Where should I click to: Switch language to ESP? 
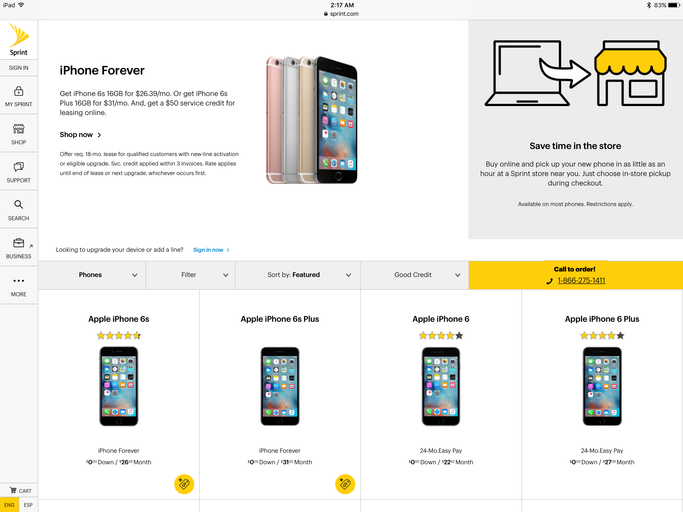point(28,505)
